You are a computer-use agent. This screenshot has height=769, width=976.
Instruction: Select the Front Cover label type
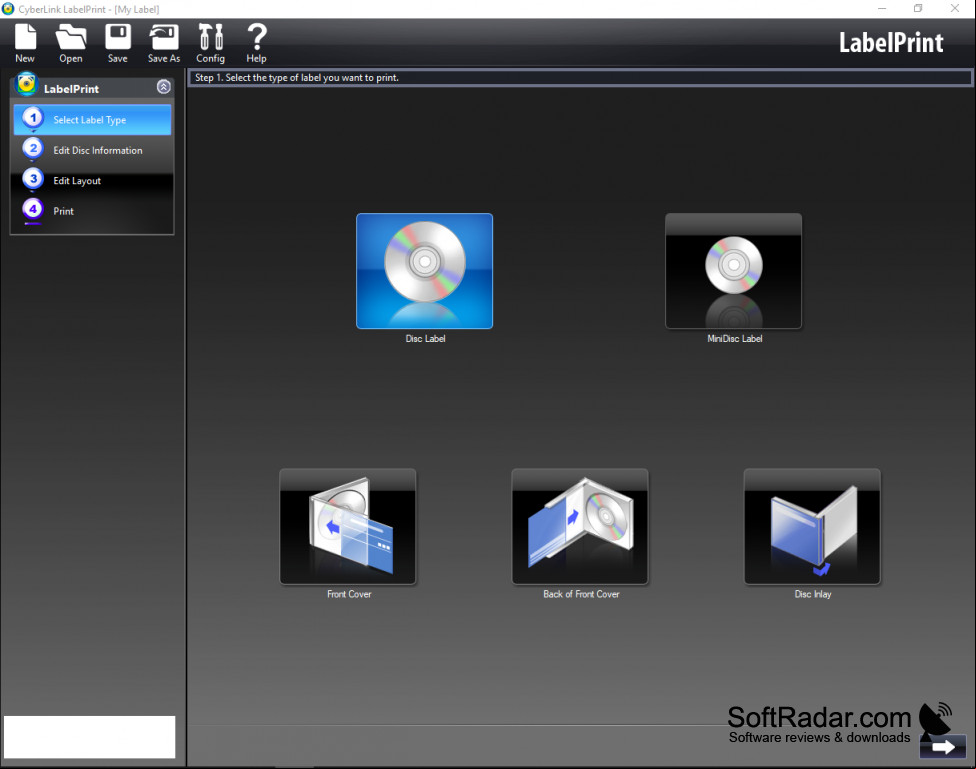point(348,526)
